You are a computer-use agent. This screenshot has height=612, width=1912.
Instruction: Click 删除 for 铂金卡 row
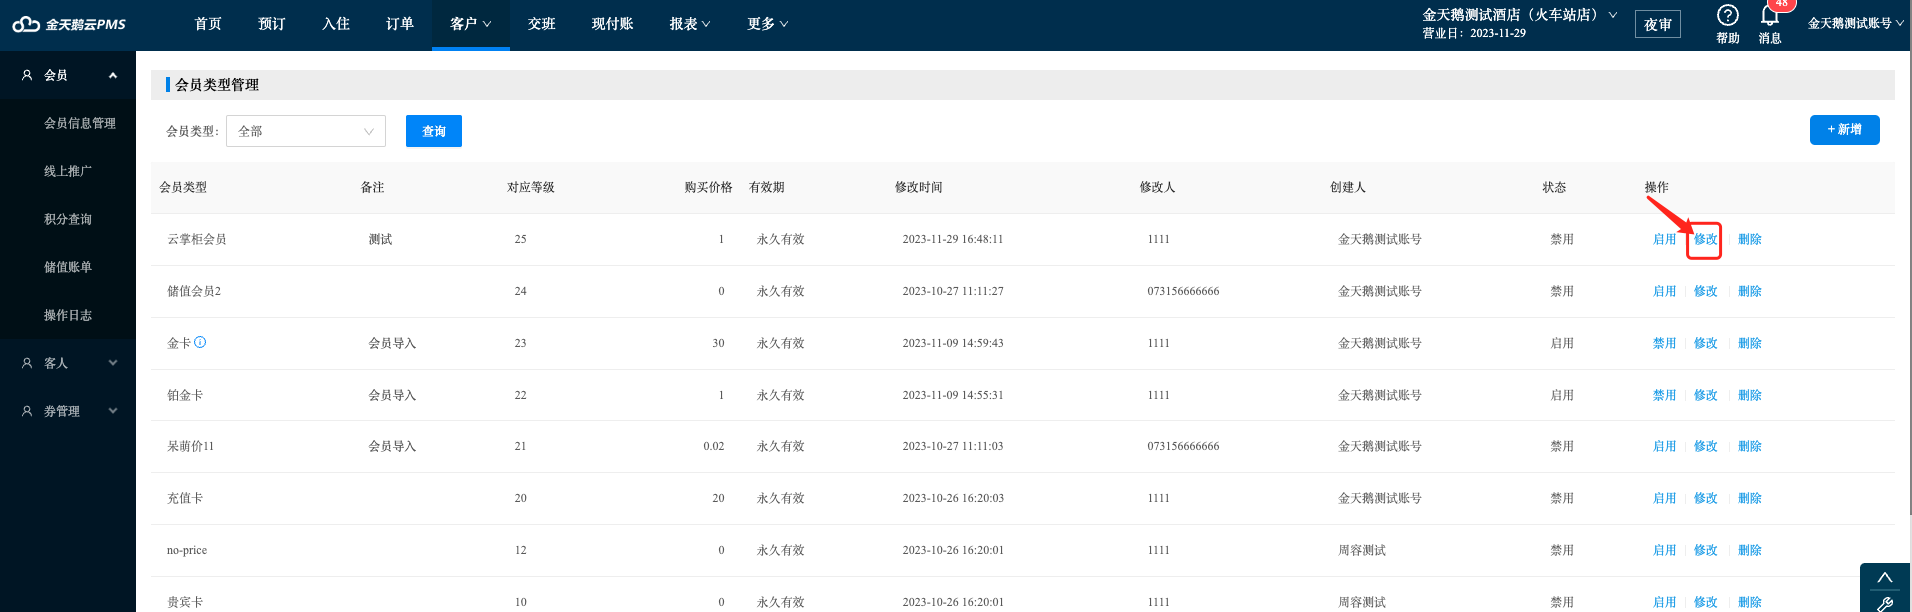tap(1749, 395)
